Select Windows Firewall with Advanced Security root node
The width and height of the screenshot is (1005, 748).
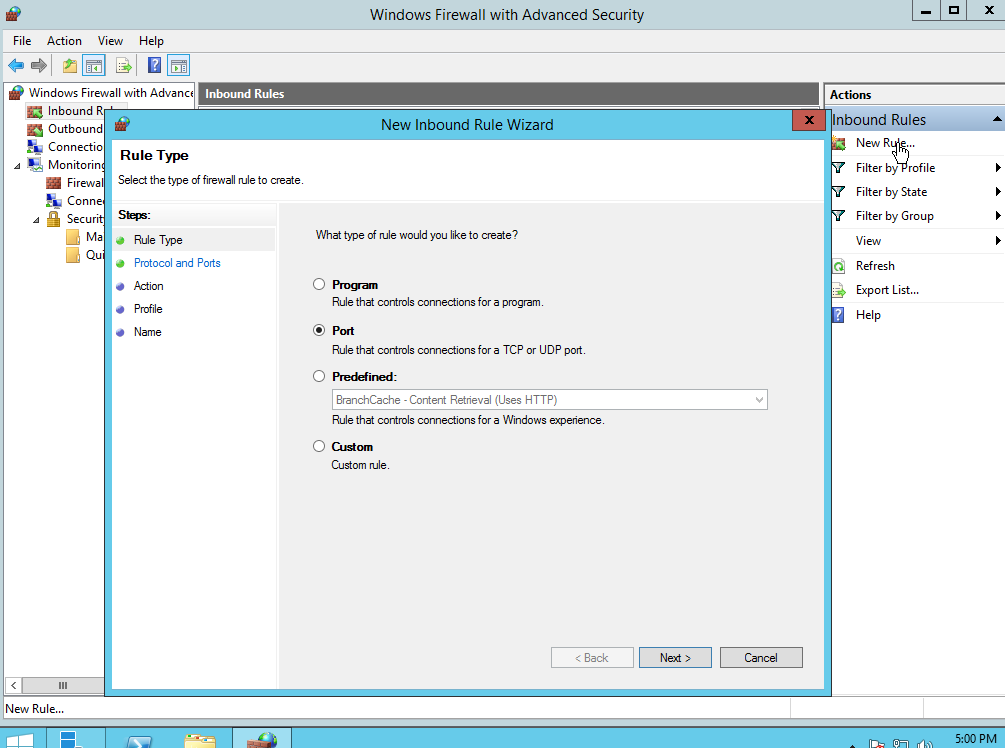(x=110, y=93)
